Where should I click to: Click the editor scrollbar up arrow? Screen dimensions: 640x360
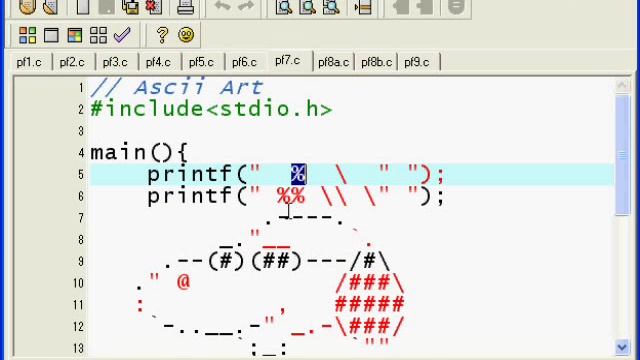[622, 85]
